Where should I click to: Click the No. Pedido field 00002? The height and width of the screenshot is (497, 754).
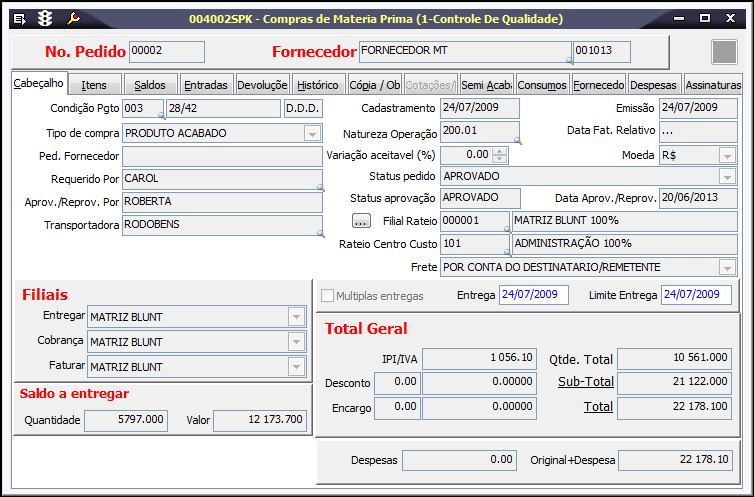click(x=167, y=51)
